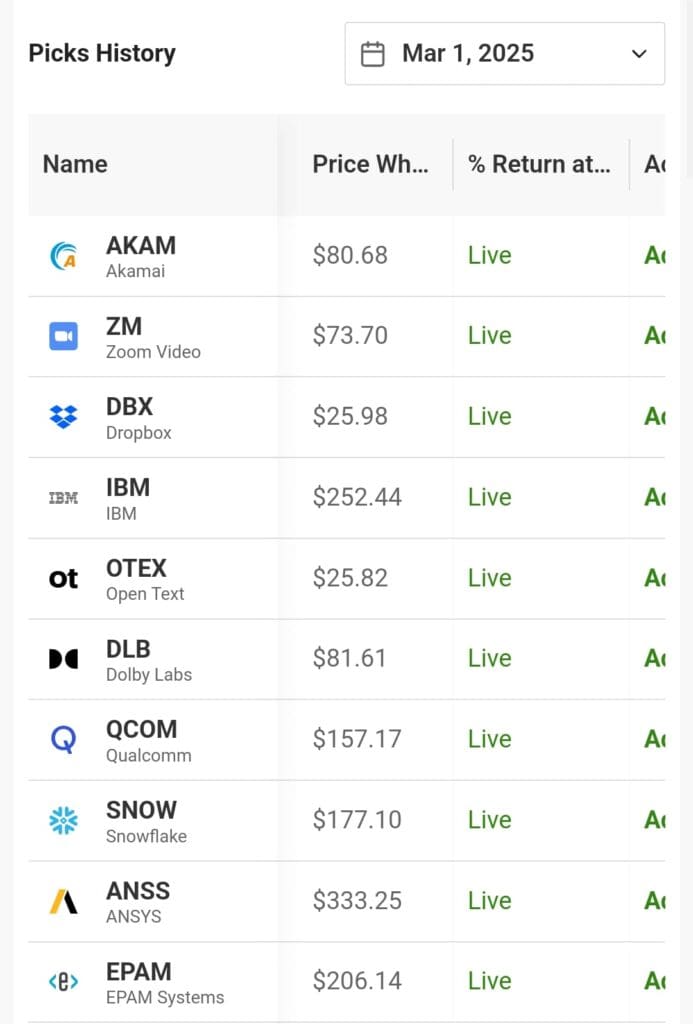Viewport: 693px width, 1024px height.
Task: Click the calendar icon in date picker
Action: point(373,54)
